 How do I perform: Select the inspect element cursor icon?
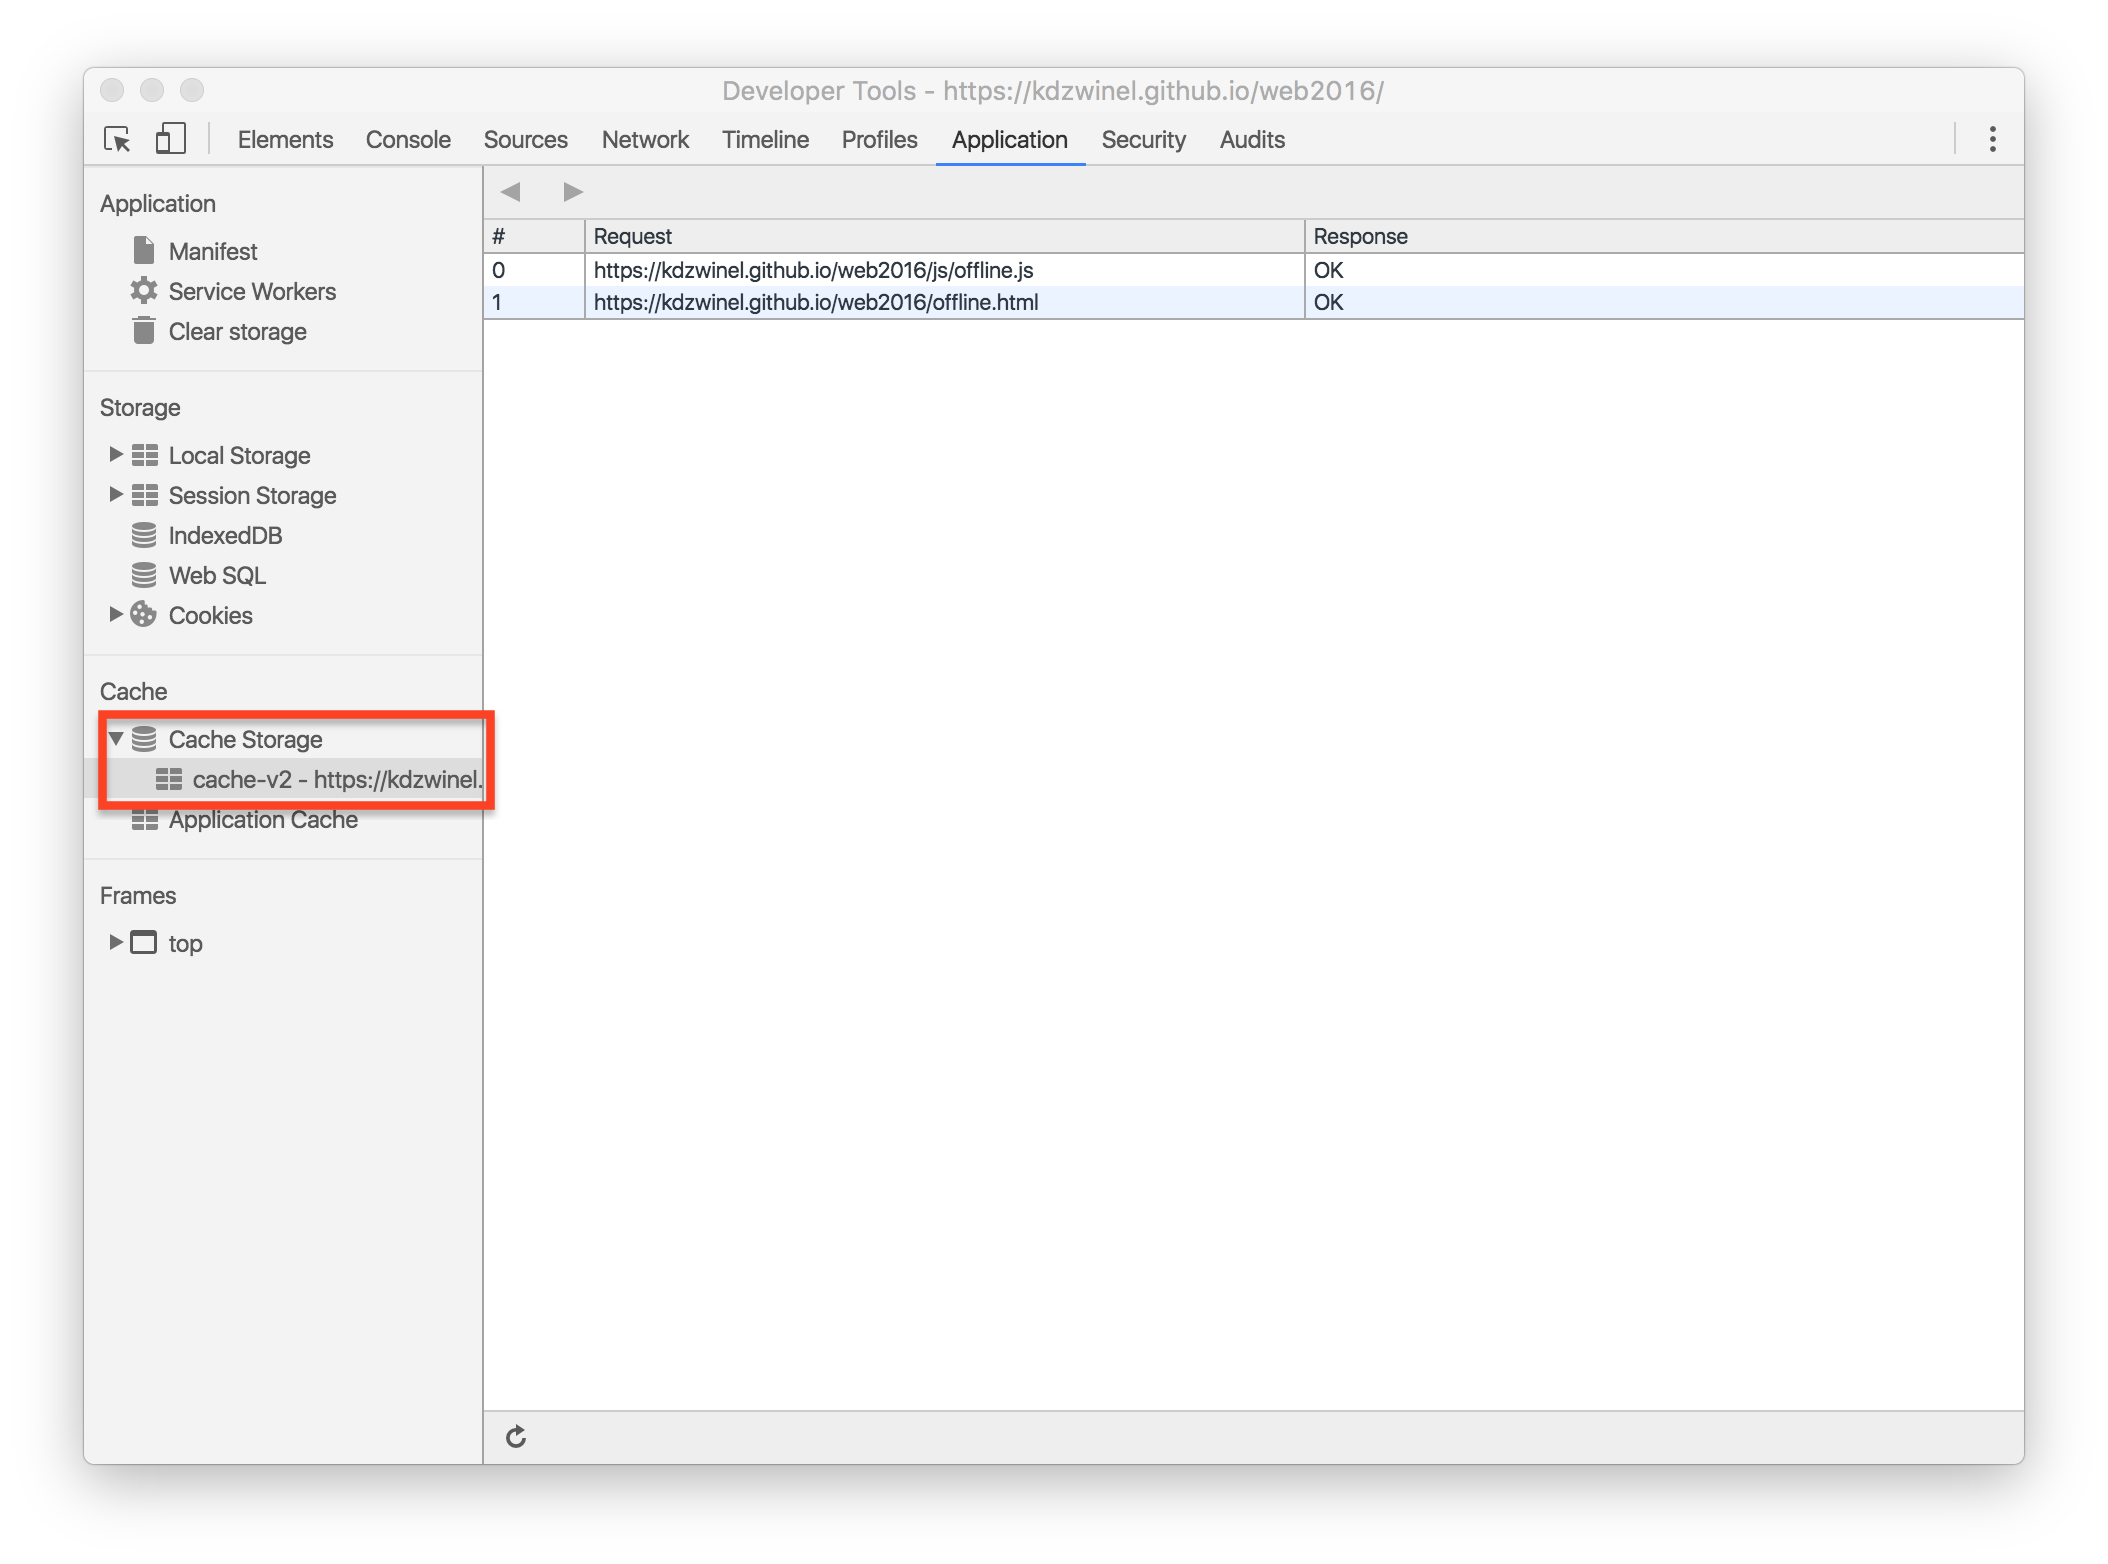point(117,140)
